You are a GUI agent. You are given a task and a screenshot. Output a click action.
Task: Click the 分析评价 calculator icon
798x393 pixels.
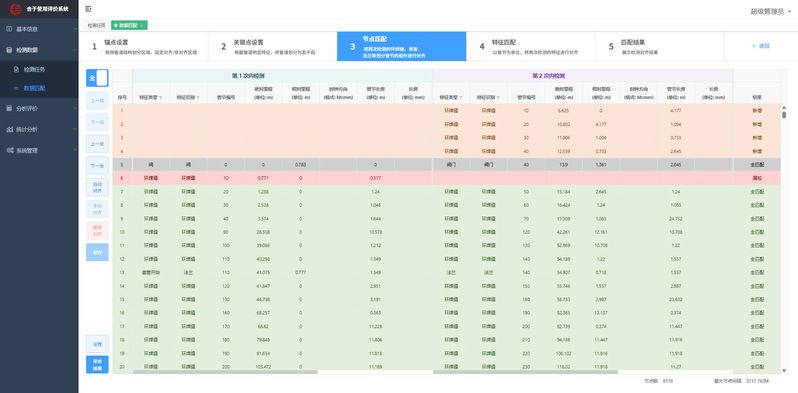(x=9, y=108)
